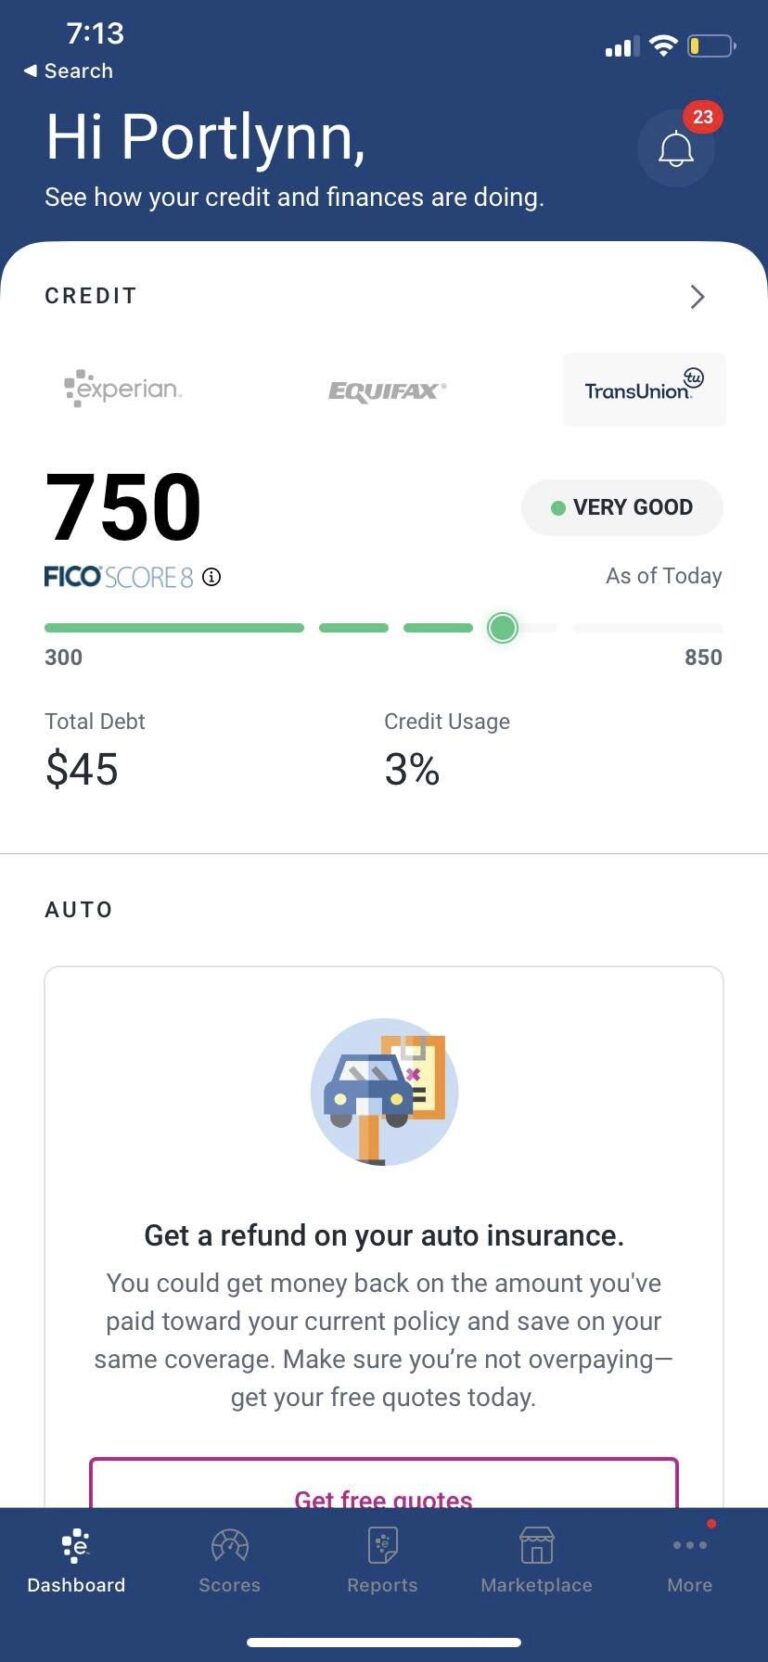The image size is (768, 1662).
Task: Select the Experian credit bureau
Action: tap(123, 388)
